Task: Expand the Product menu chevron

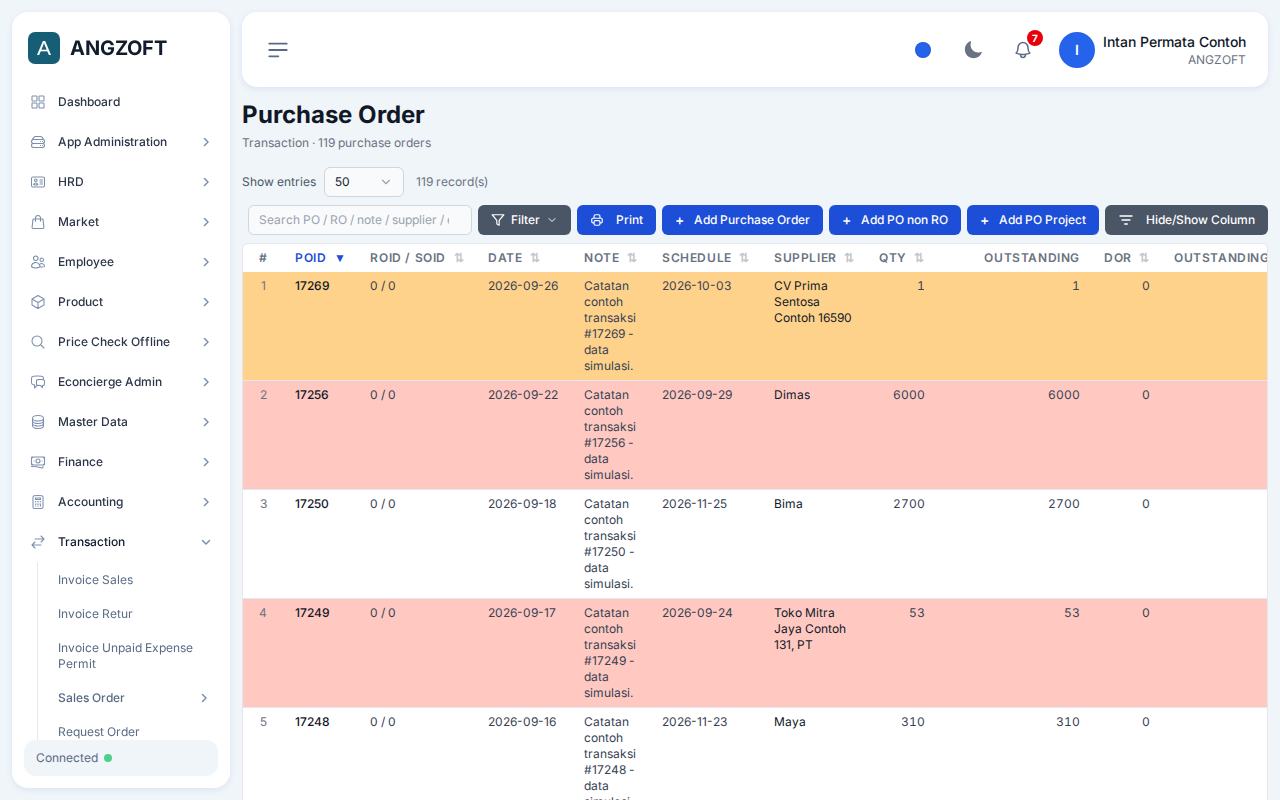Action: pyautogui.click(x=206, y=302)
